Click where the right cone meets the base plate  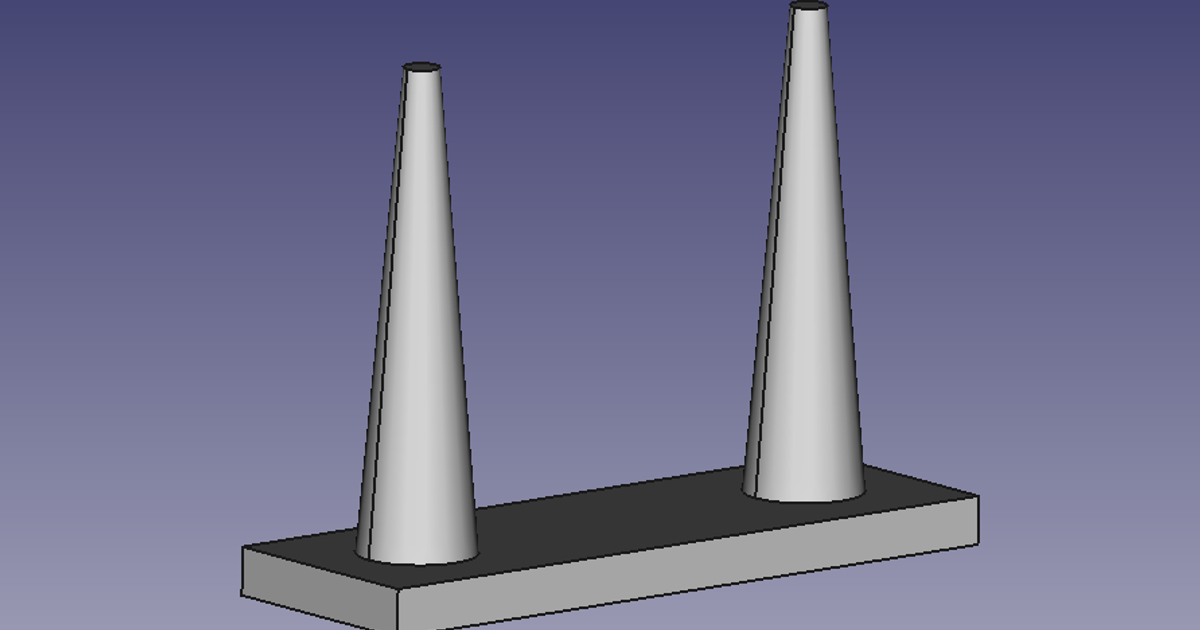coord(805,495)
